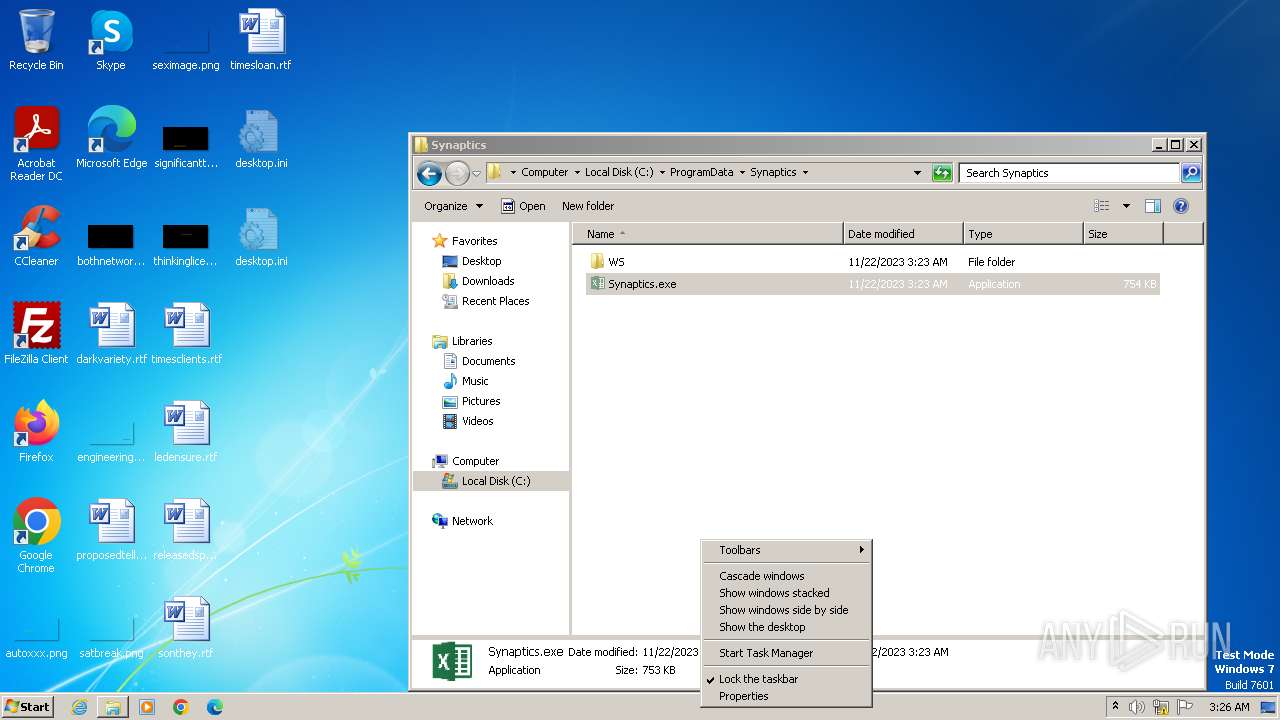Toggle Lock the taskbar option
Viewport: 1280px width, 720px height.
786,679
